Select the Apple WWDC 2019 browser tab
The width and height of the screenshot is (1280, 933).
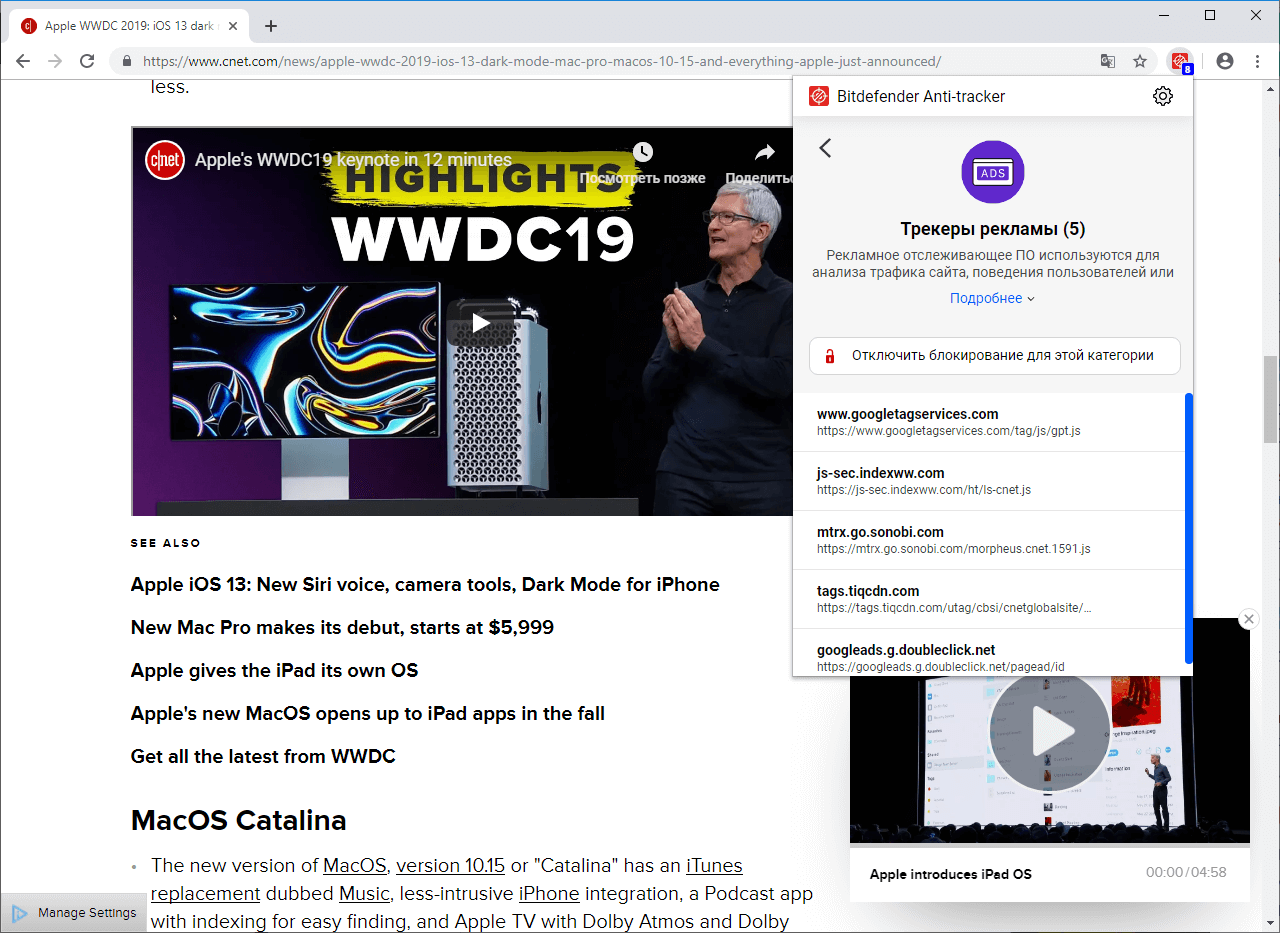pos(129,26)
